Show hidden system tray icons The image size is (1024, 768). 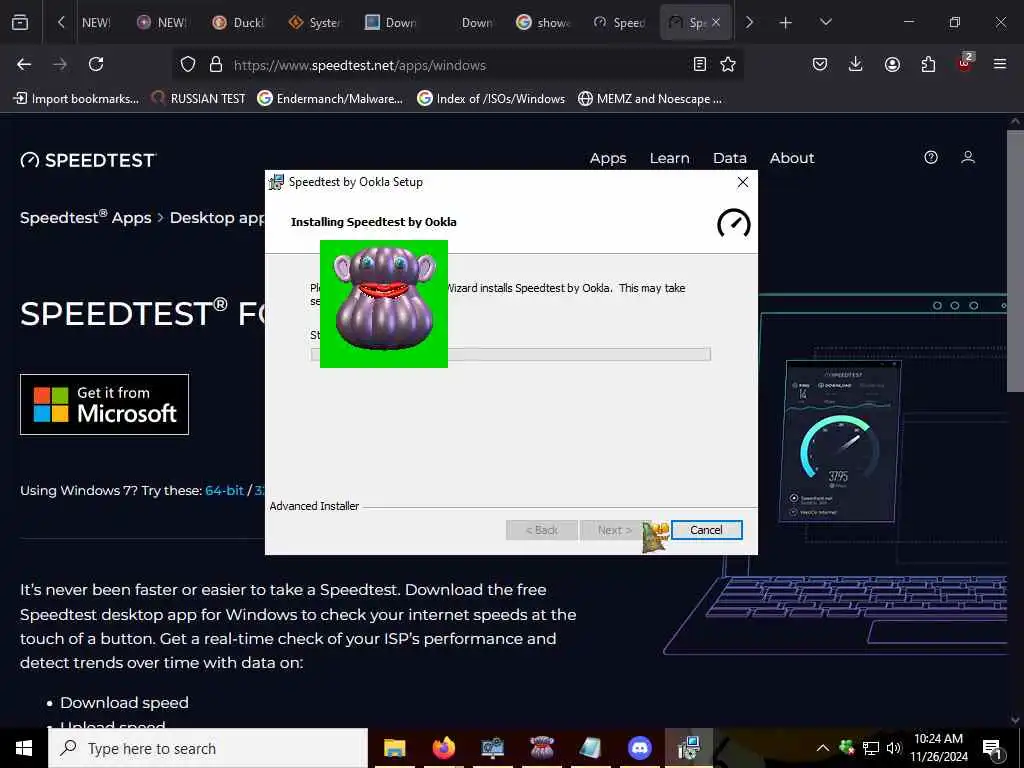coord(823,748)
